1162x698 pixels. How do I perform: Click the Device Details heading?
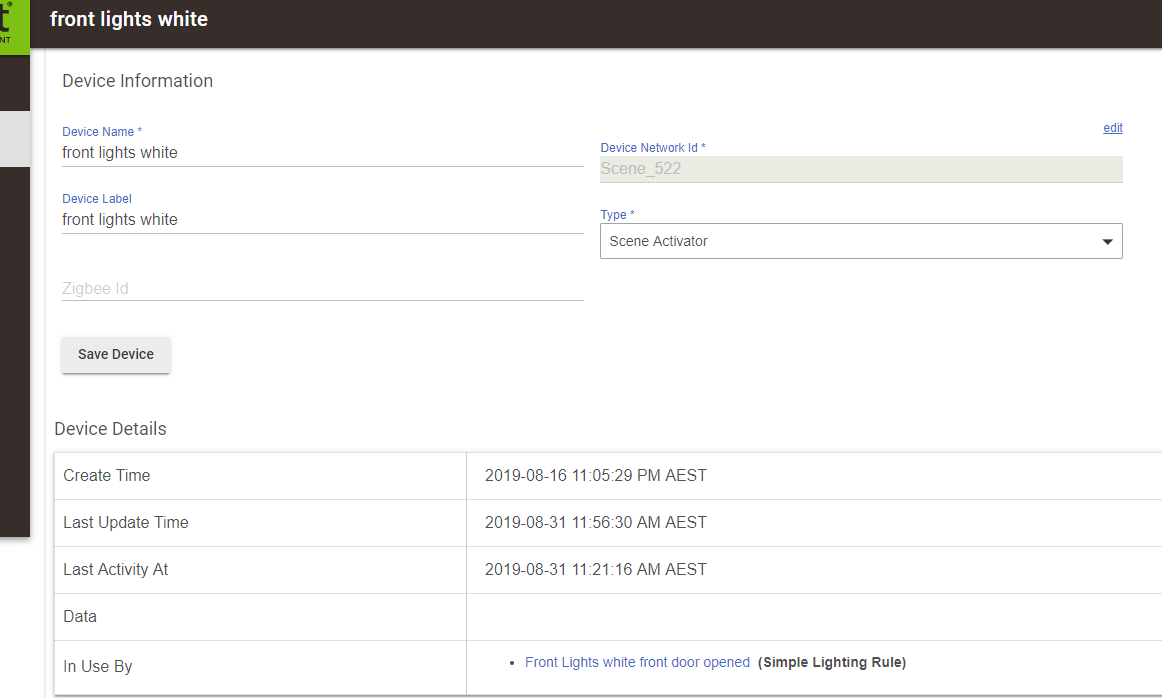point(110,429)
